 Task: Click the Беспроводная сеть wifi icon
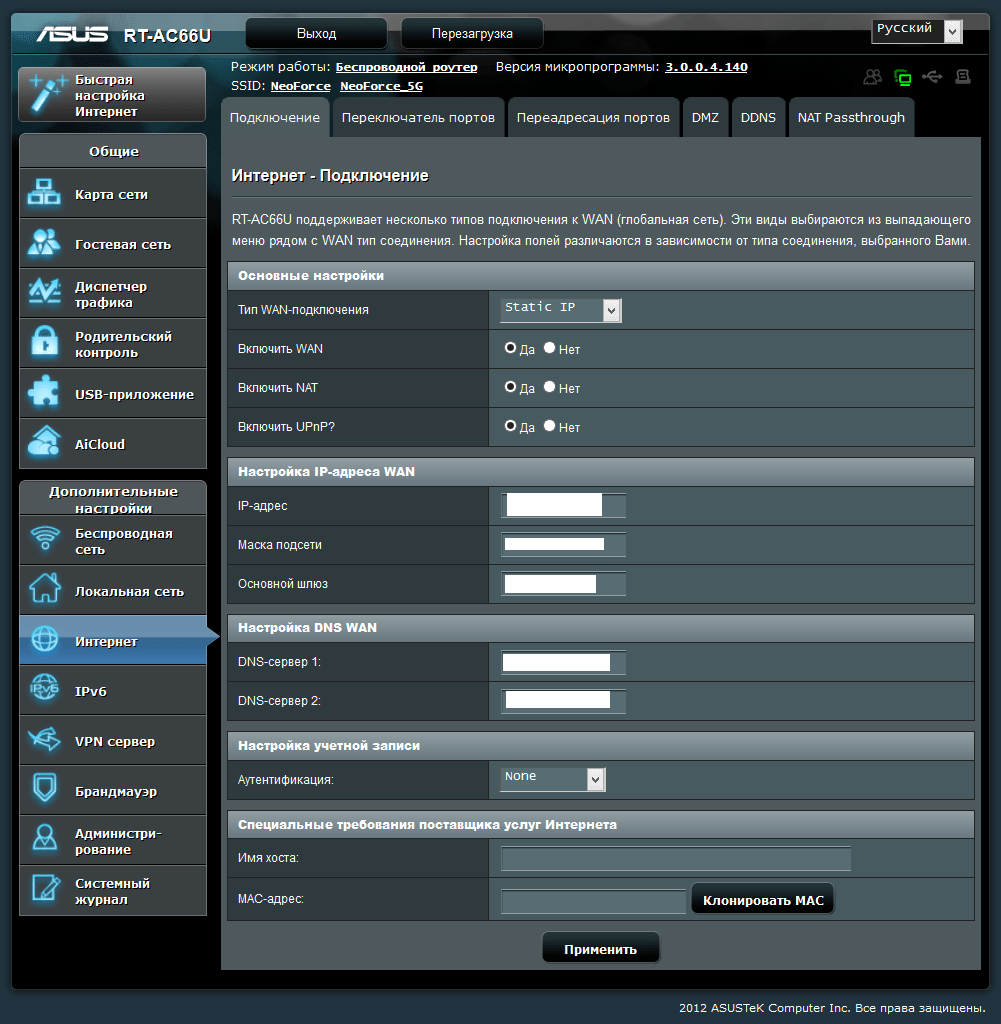(x=44, y=539)
